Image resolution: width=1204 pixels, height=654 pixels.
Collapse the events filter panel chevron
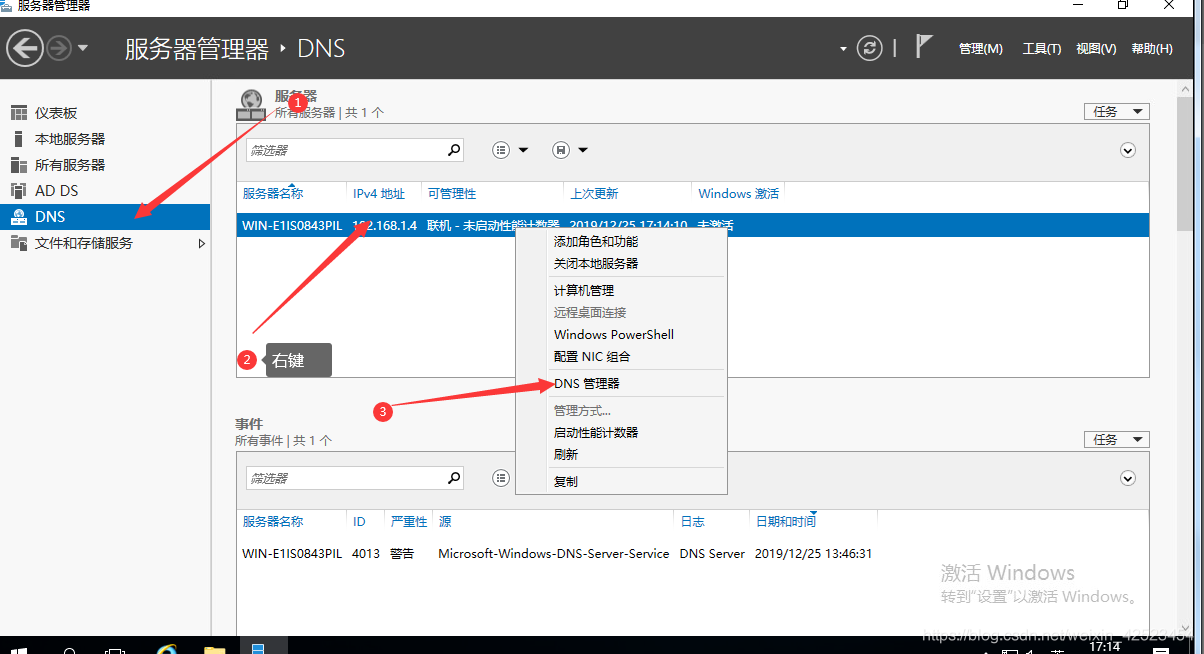(x=1128, y=478)
